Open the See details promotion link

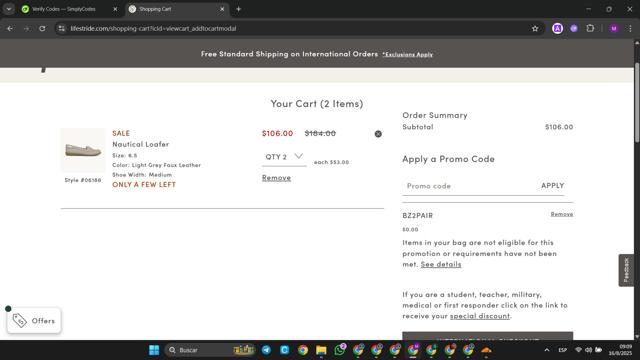[441, 264]
